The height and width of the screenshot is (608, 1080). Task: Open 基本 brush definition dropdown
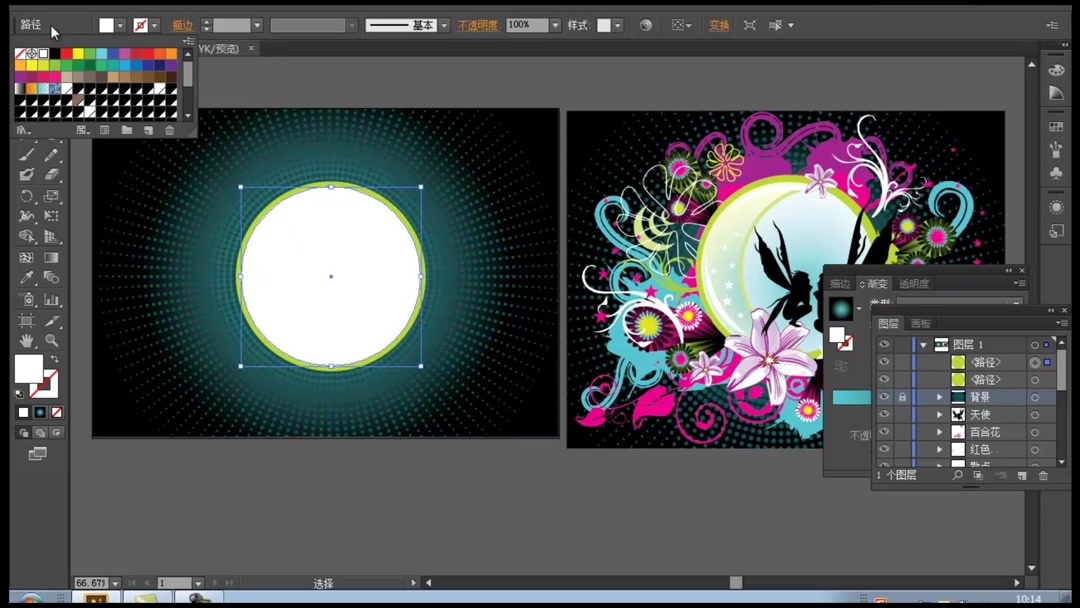444,25
